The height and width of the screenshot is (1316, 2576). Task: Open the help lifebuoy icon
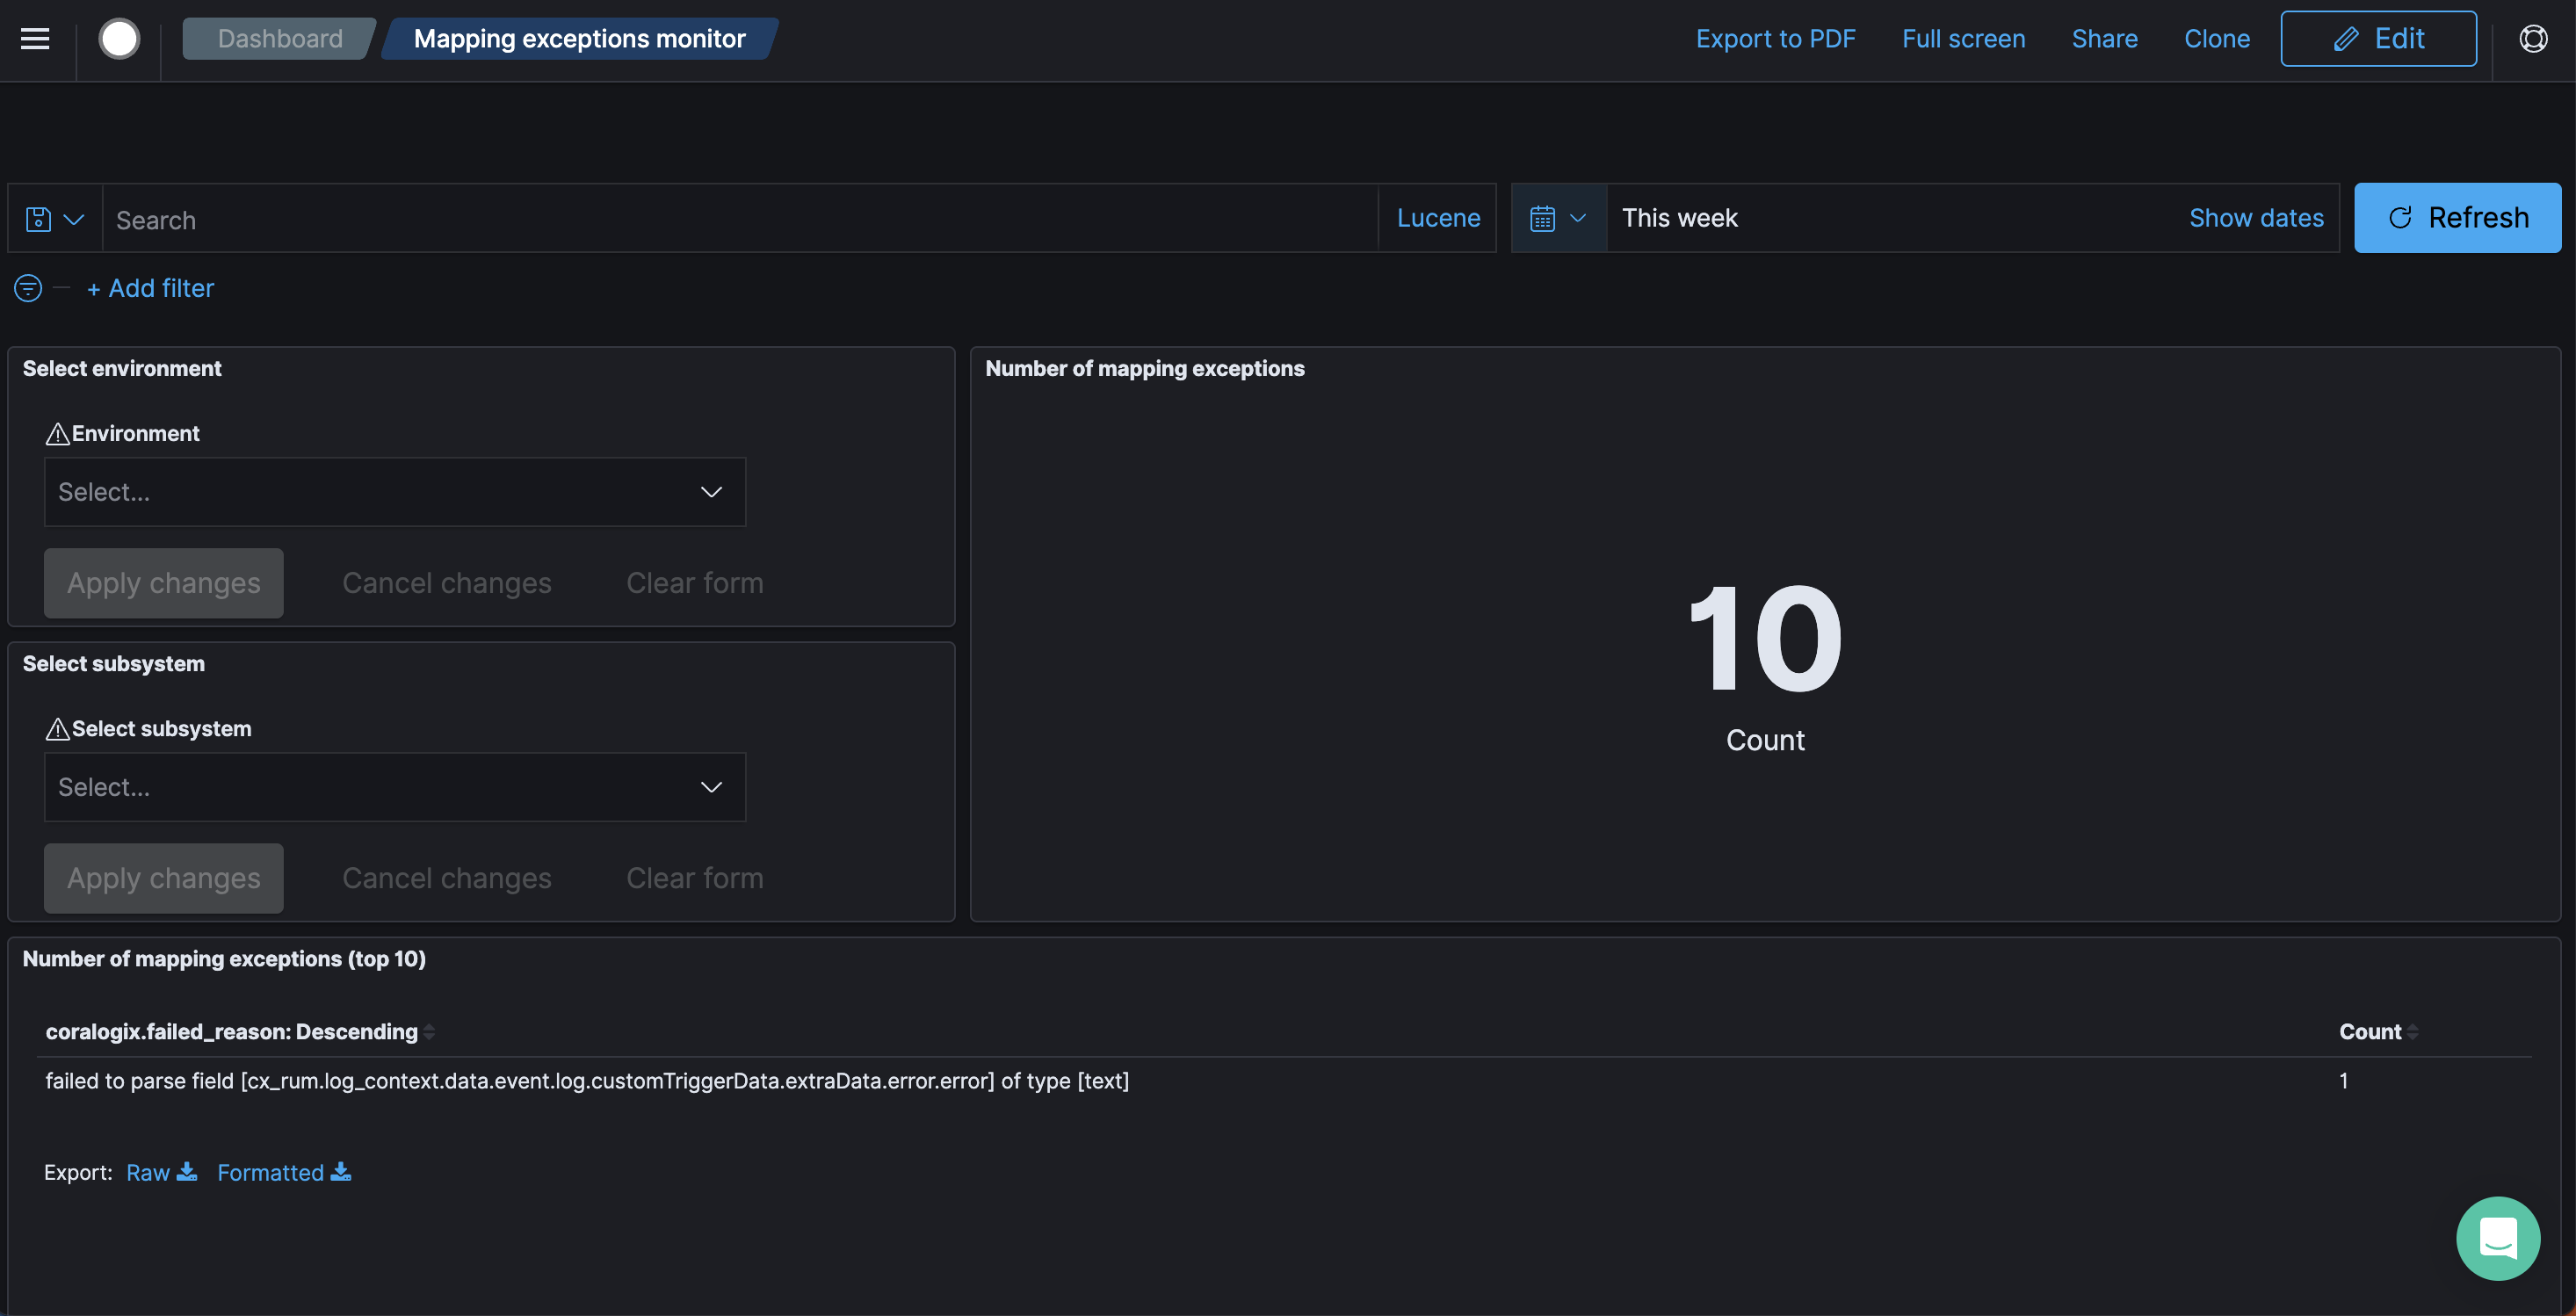point(2533,39)
